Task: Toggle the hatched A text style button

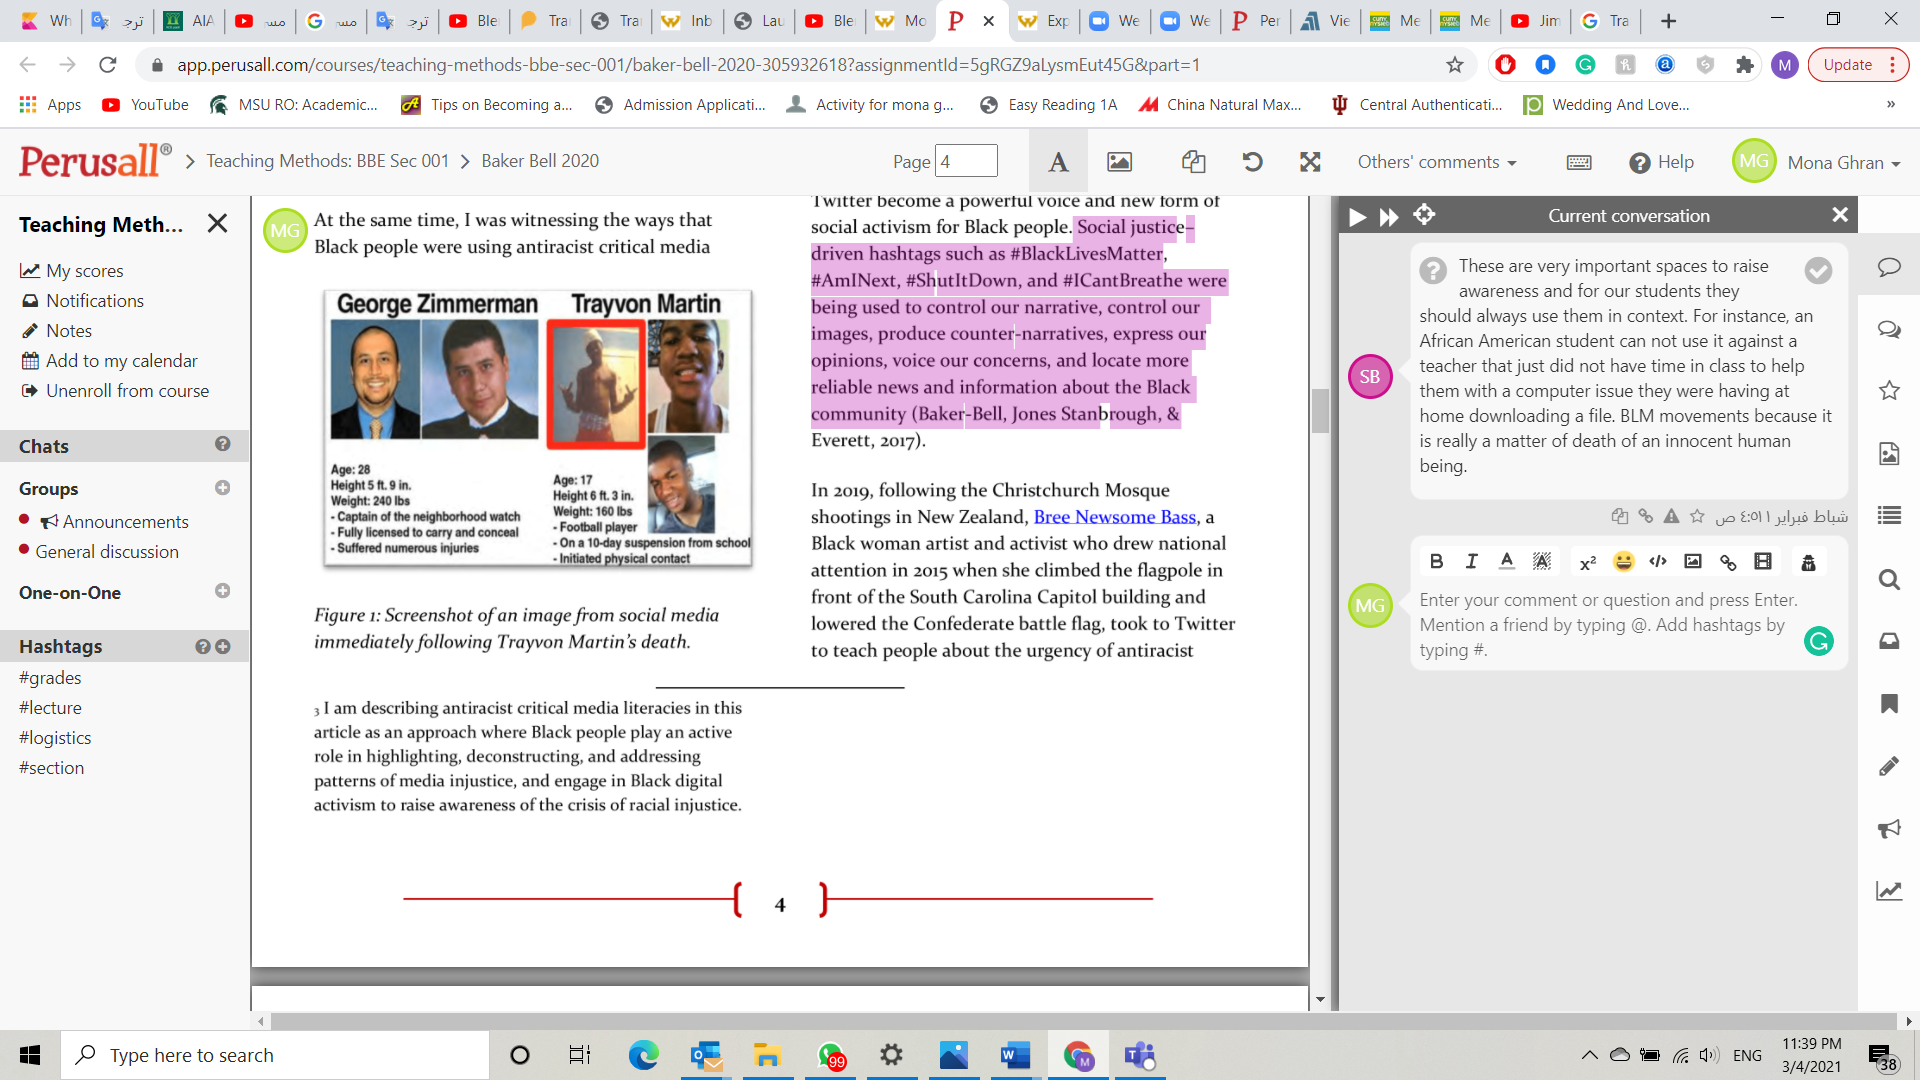Action: [x=1542, y=562]
